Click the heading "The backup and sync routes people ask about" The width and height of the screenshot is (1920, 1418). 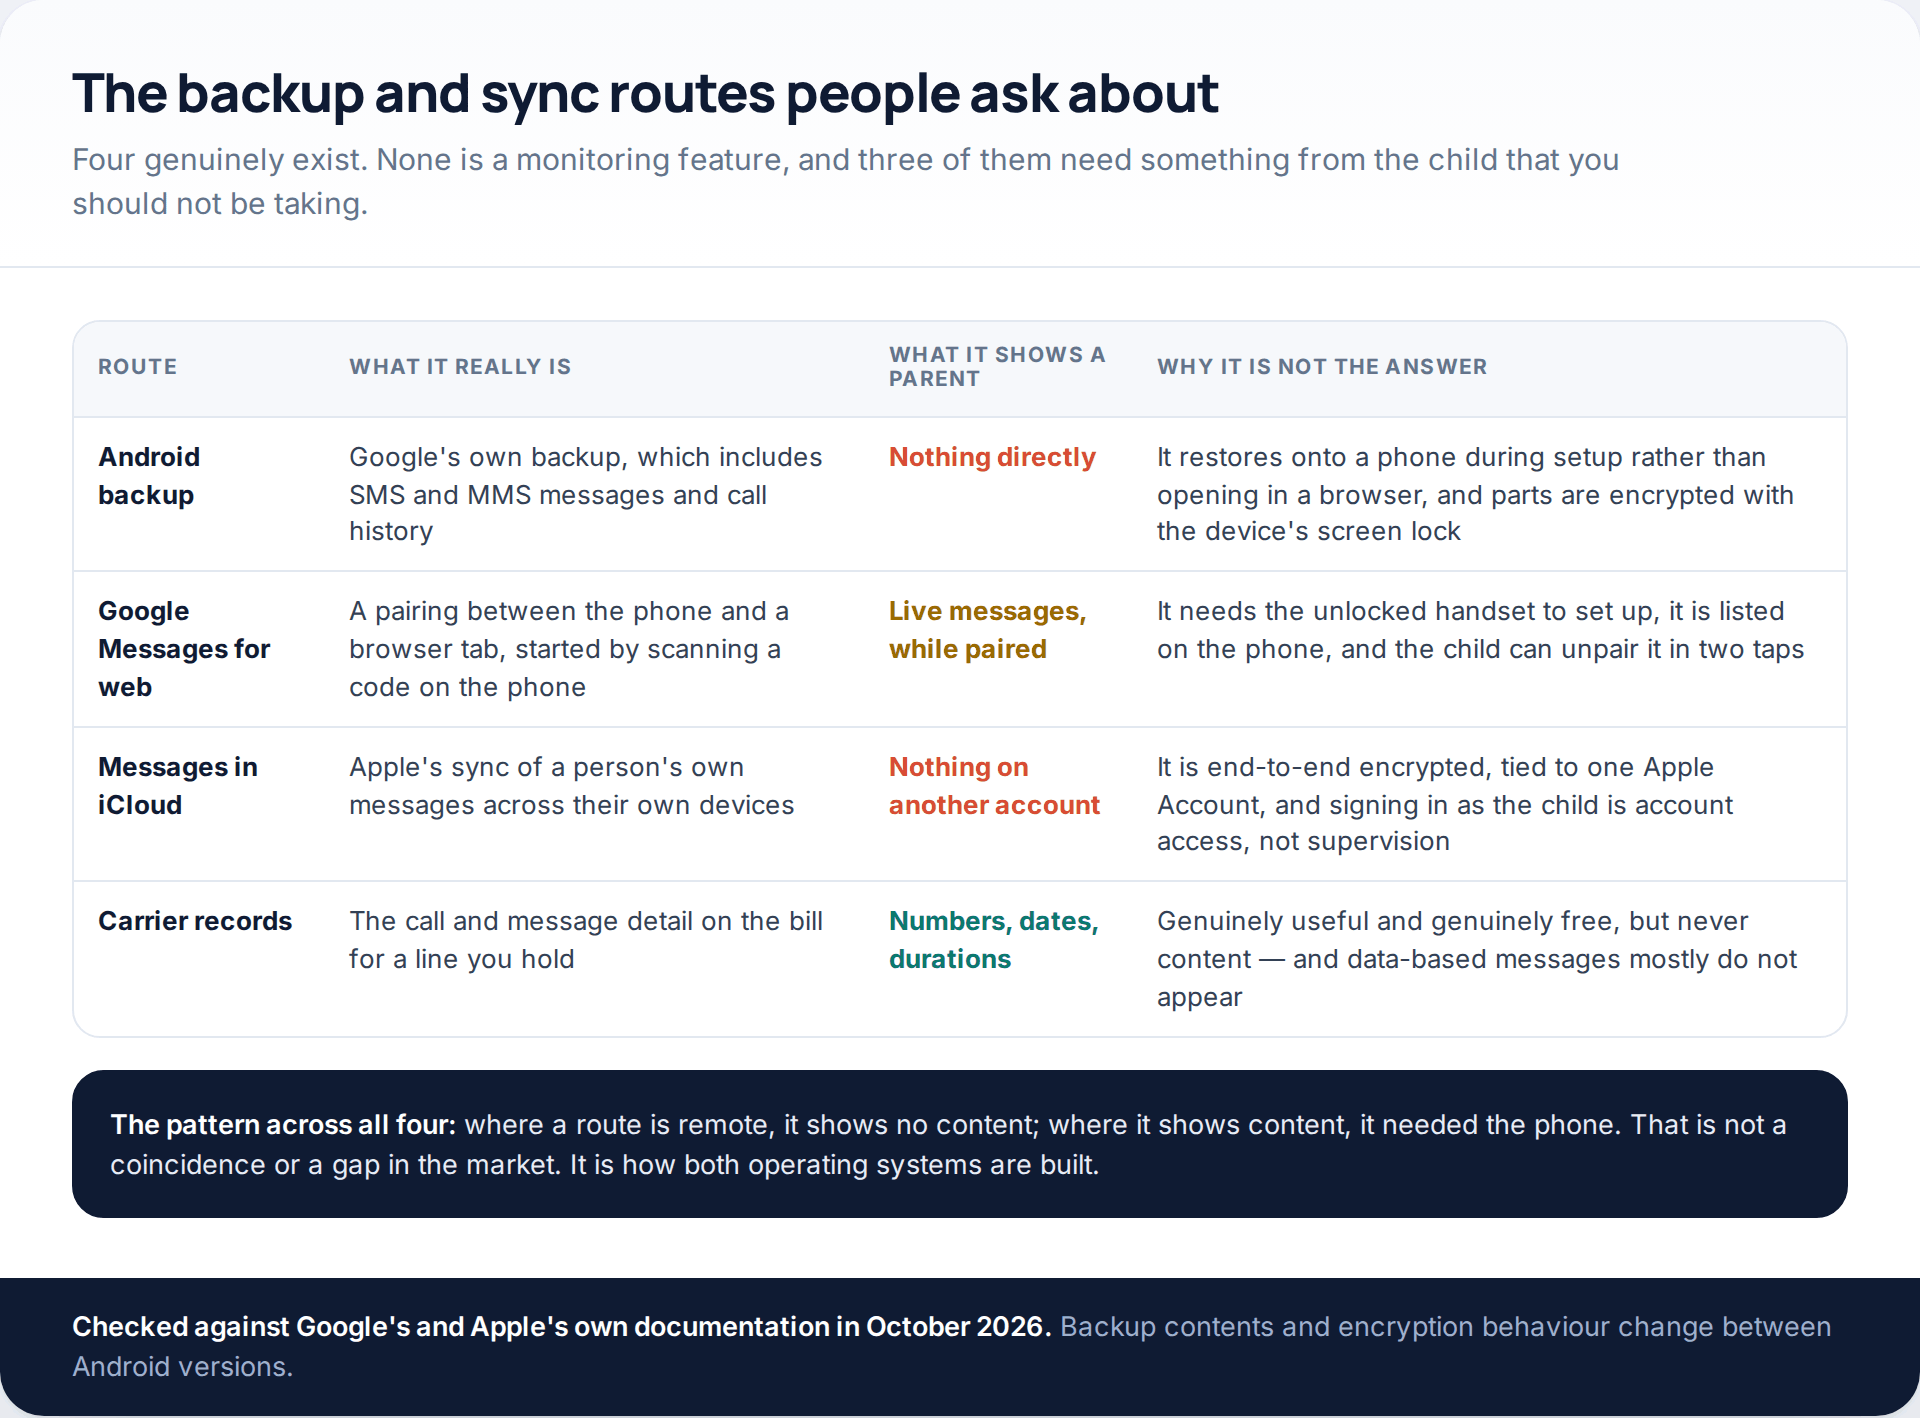pos(645,93)
